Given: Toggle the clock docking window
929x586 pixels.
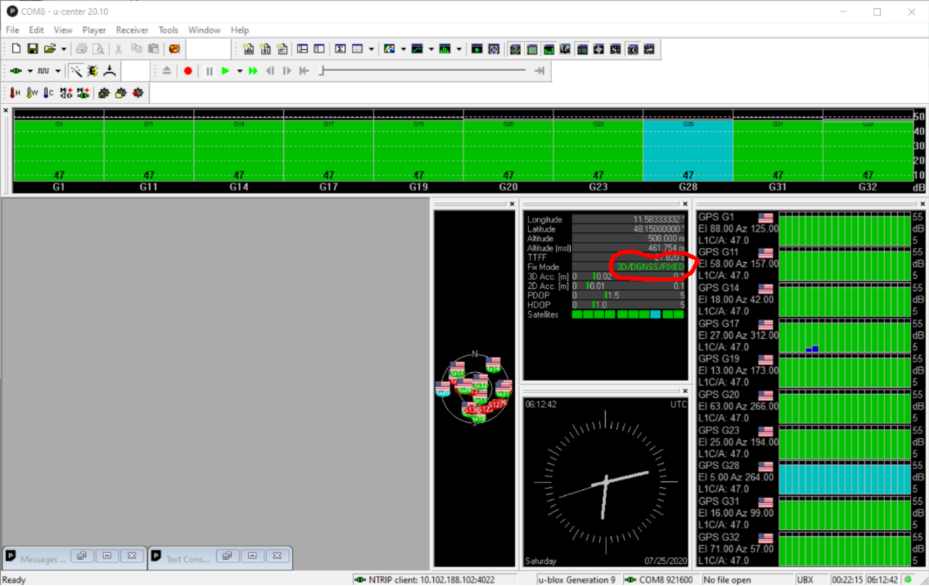Looking at the screenshot, I should tap(633, 49).
